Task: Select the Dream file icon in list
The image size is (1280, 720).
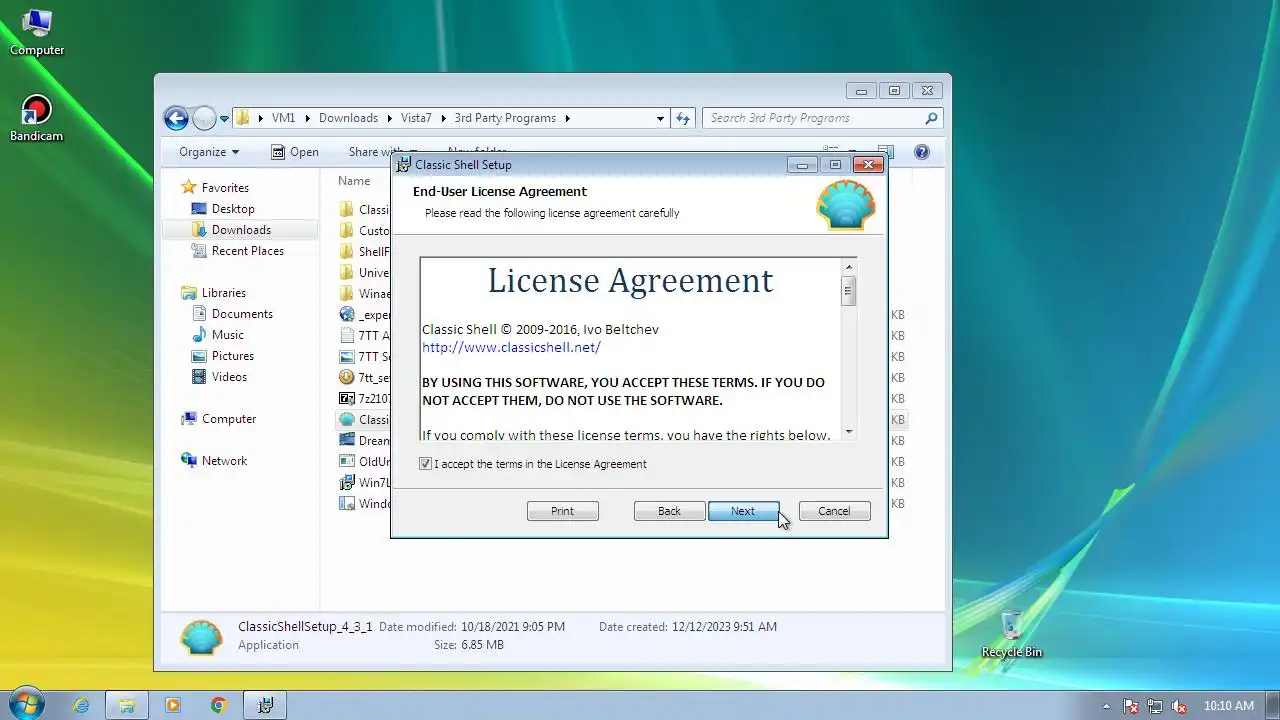Action: pyautogui.click(x=347, y=440)
